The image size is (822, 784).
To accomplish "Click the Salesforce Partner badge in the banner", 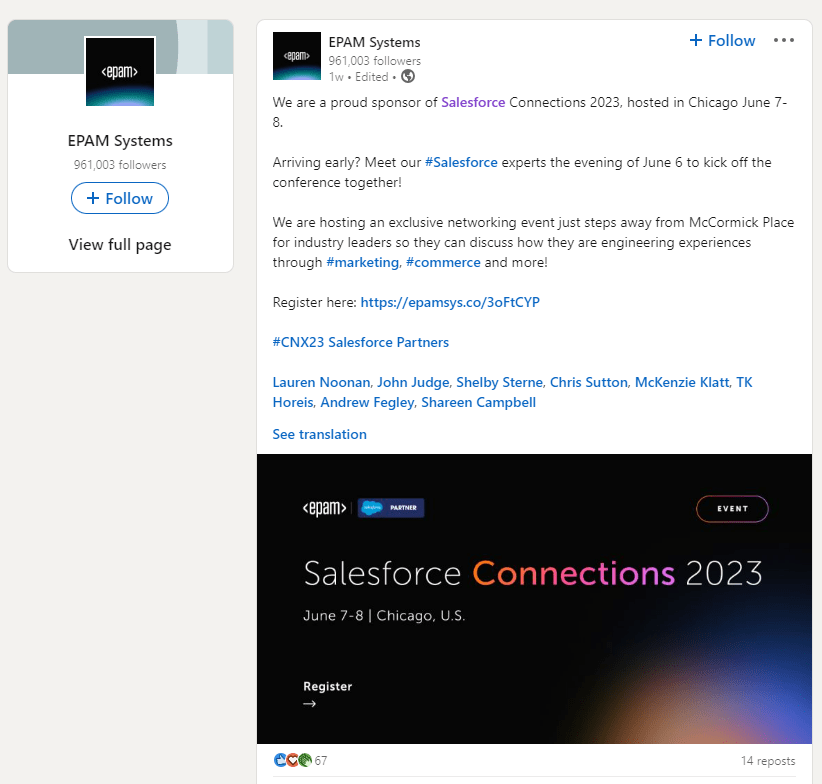I will coord(391,508).
